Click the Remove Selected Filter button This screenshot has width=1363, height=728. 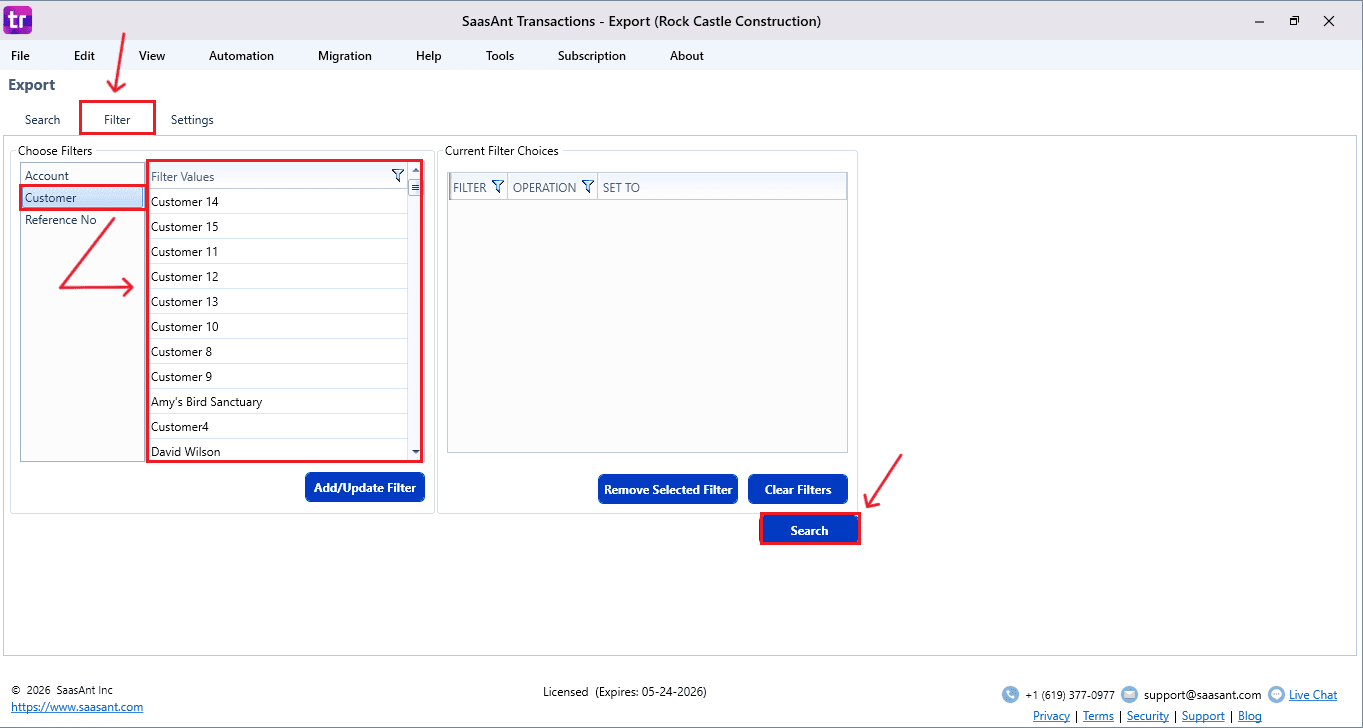tap(668, 490)
